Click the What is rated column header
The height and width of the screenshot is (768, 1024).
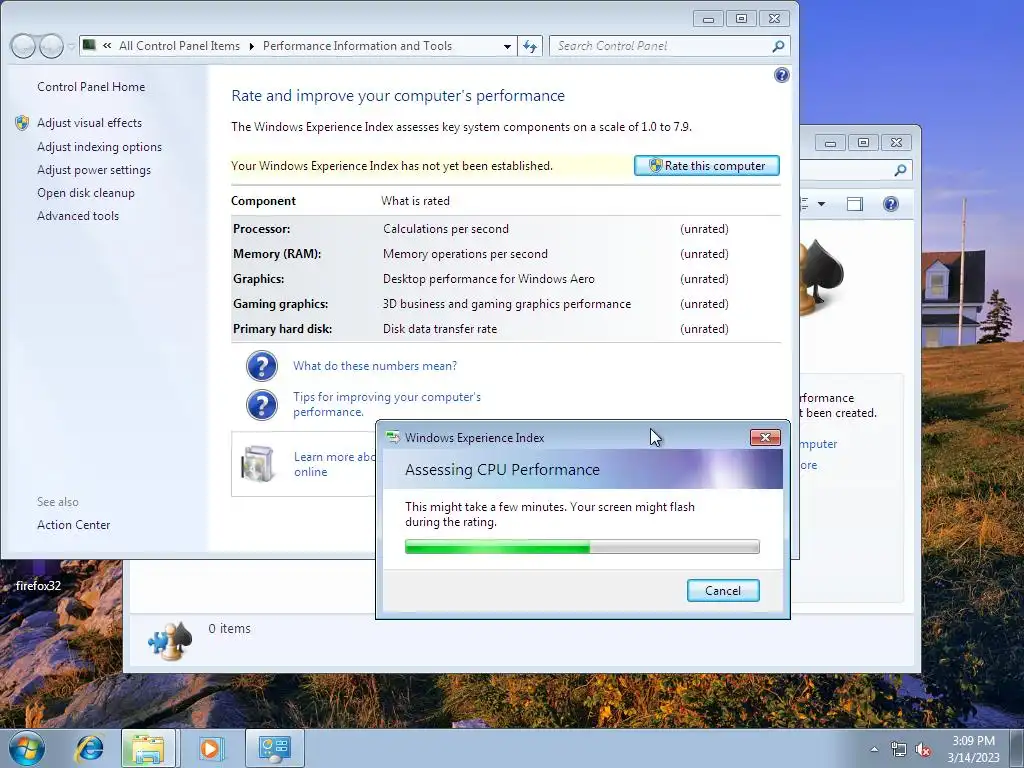(x=415, y=201)
